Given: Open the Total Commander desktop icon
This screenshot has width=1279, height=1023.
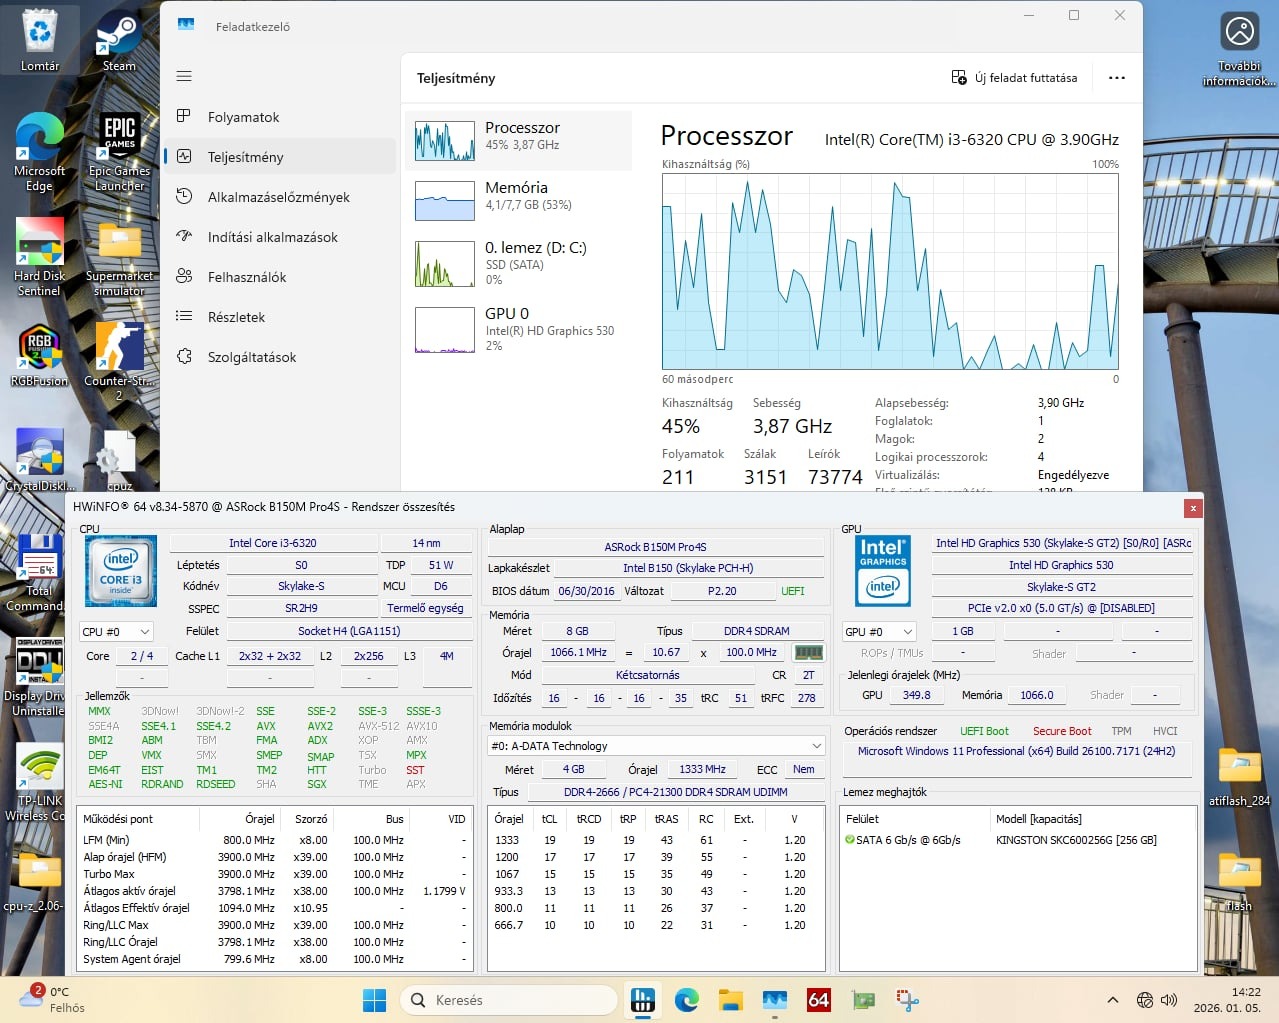Looking at the screenshot, I should point(36,570).
